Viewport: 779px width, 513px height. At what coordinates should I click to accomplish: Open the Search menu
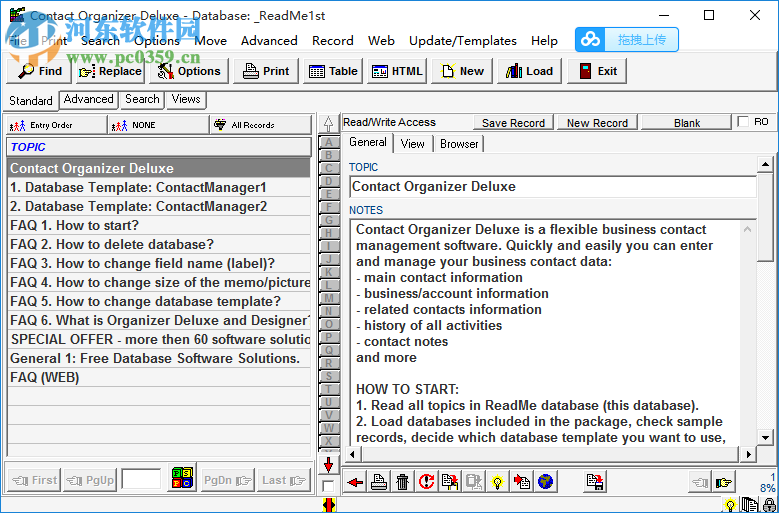pyautogui.click(x=100, y=41)
